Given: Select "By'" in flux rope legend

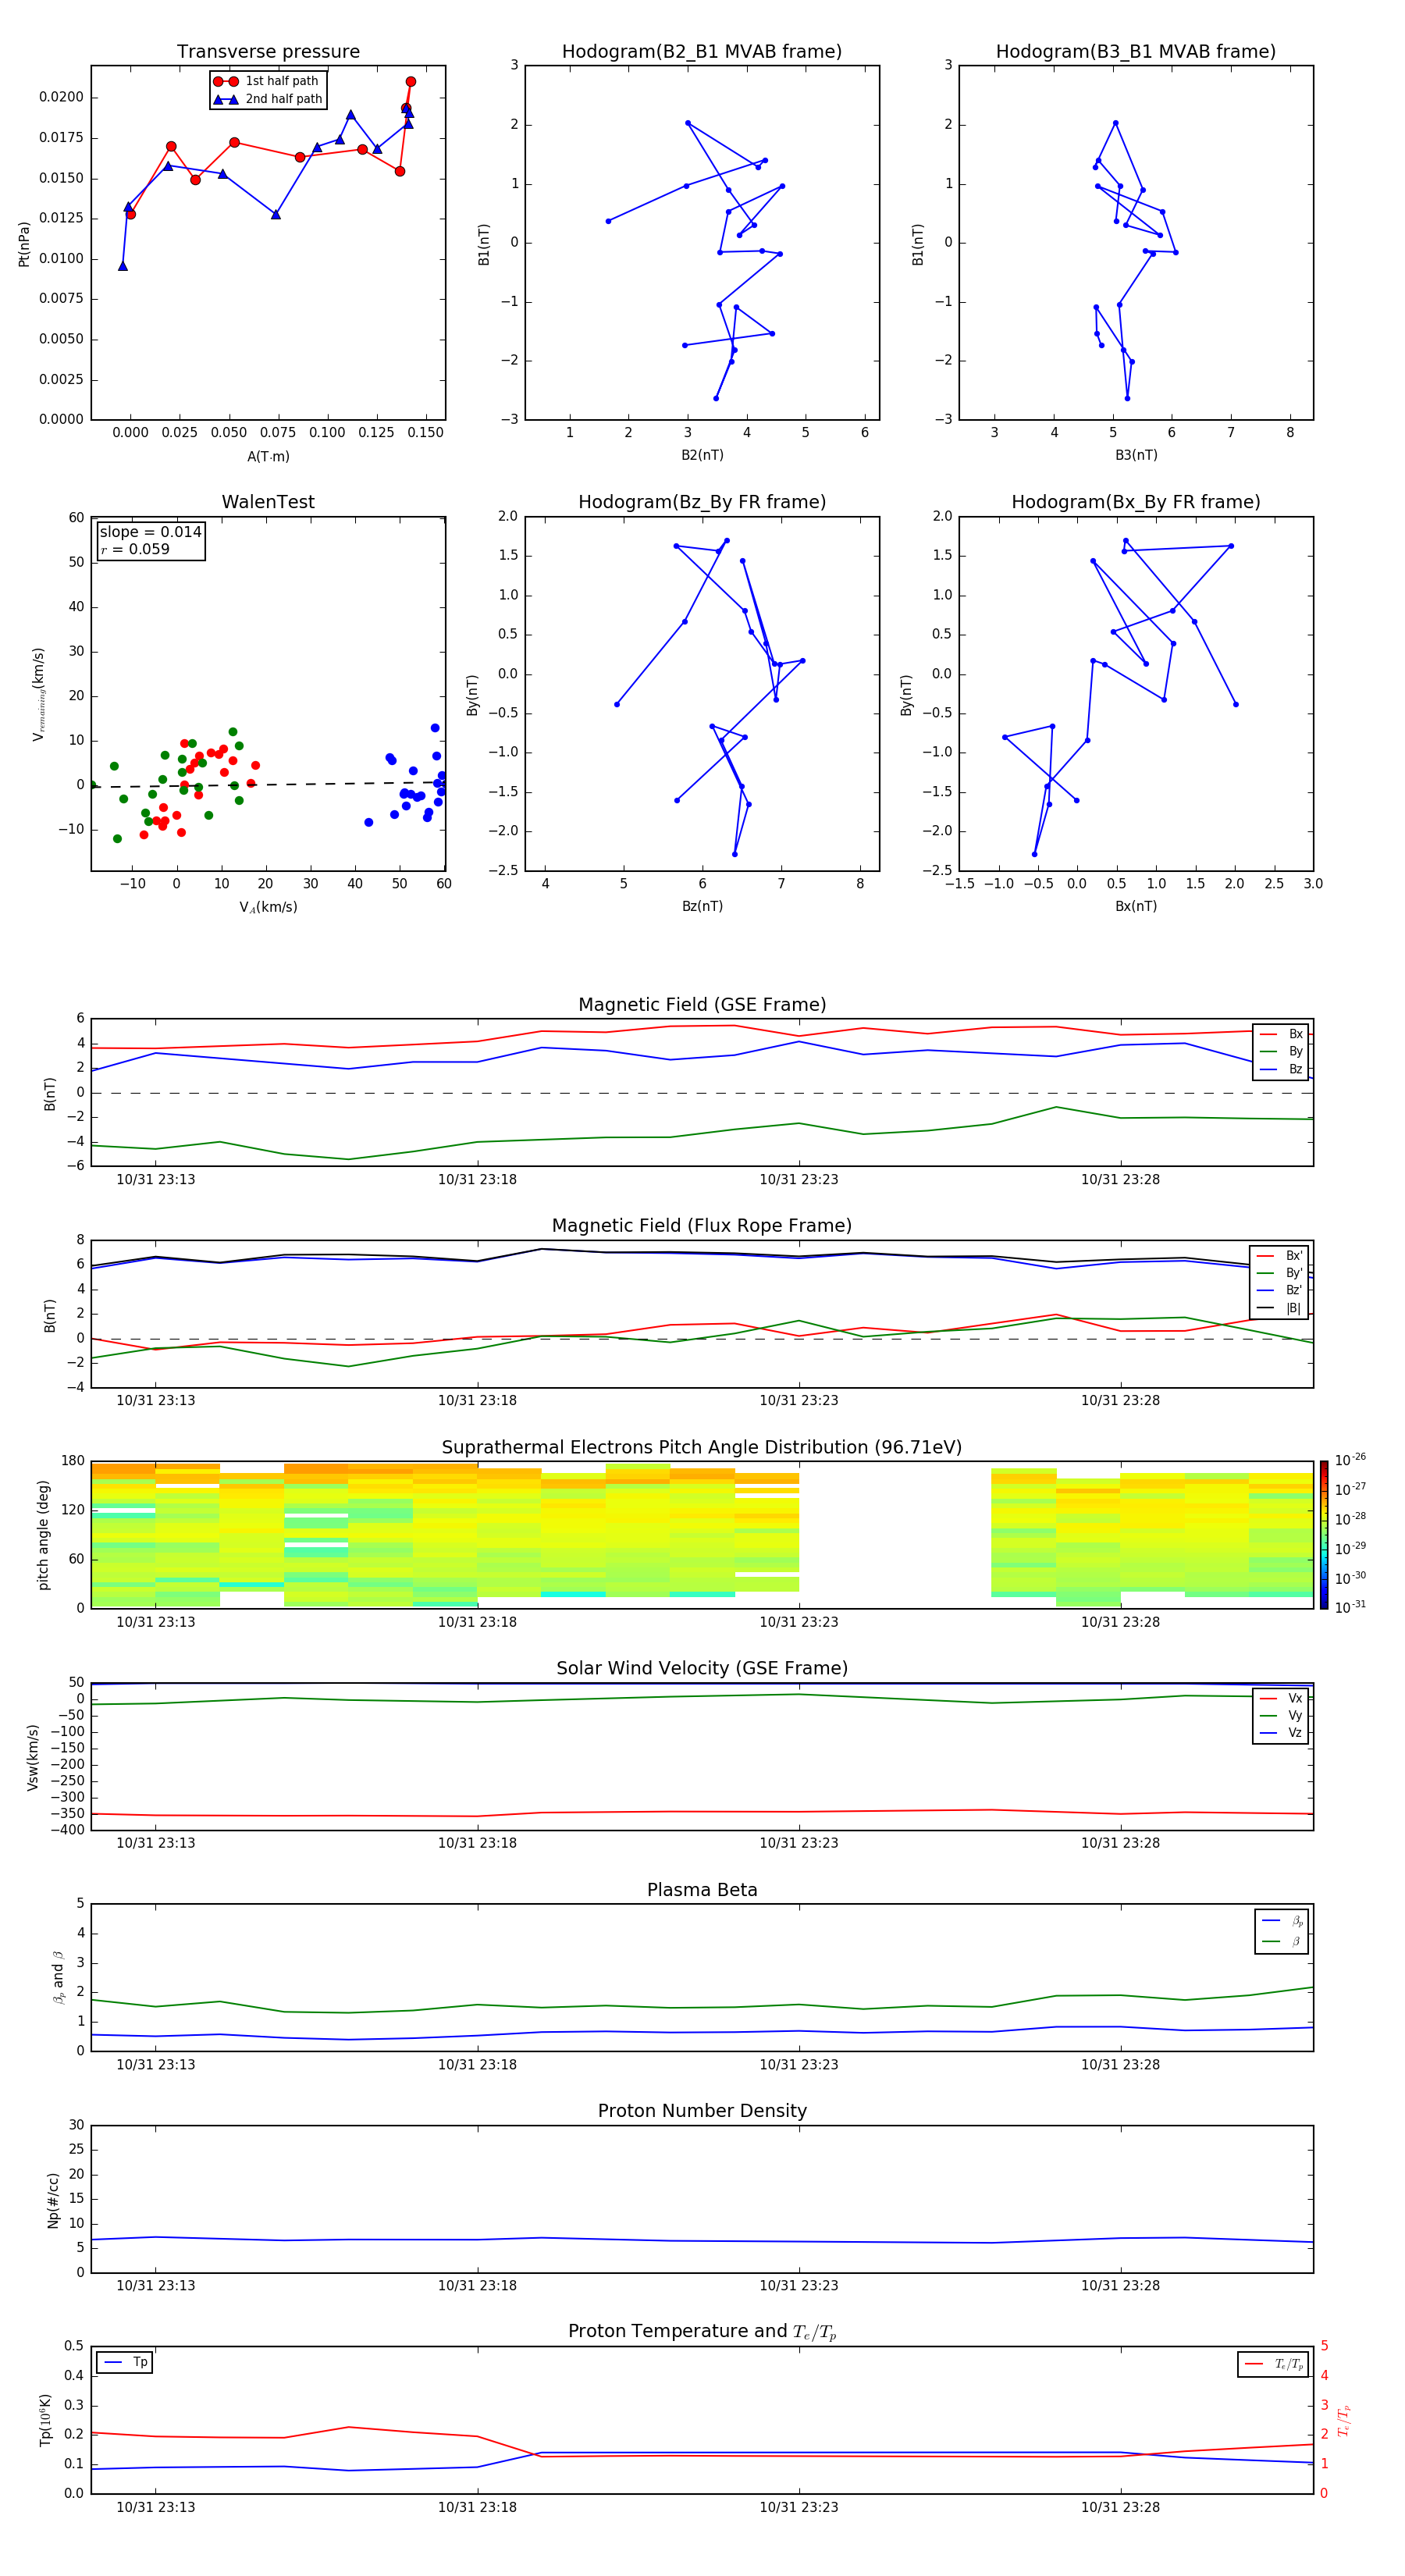Looking at the screenshot, I should (x=1280, y=1273).
